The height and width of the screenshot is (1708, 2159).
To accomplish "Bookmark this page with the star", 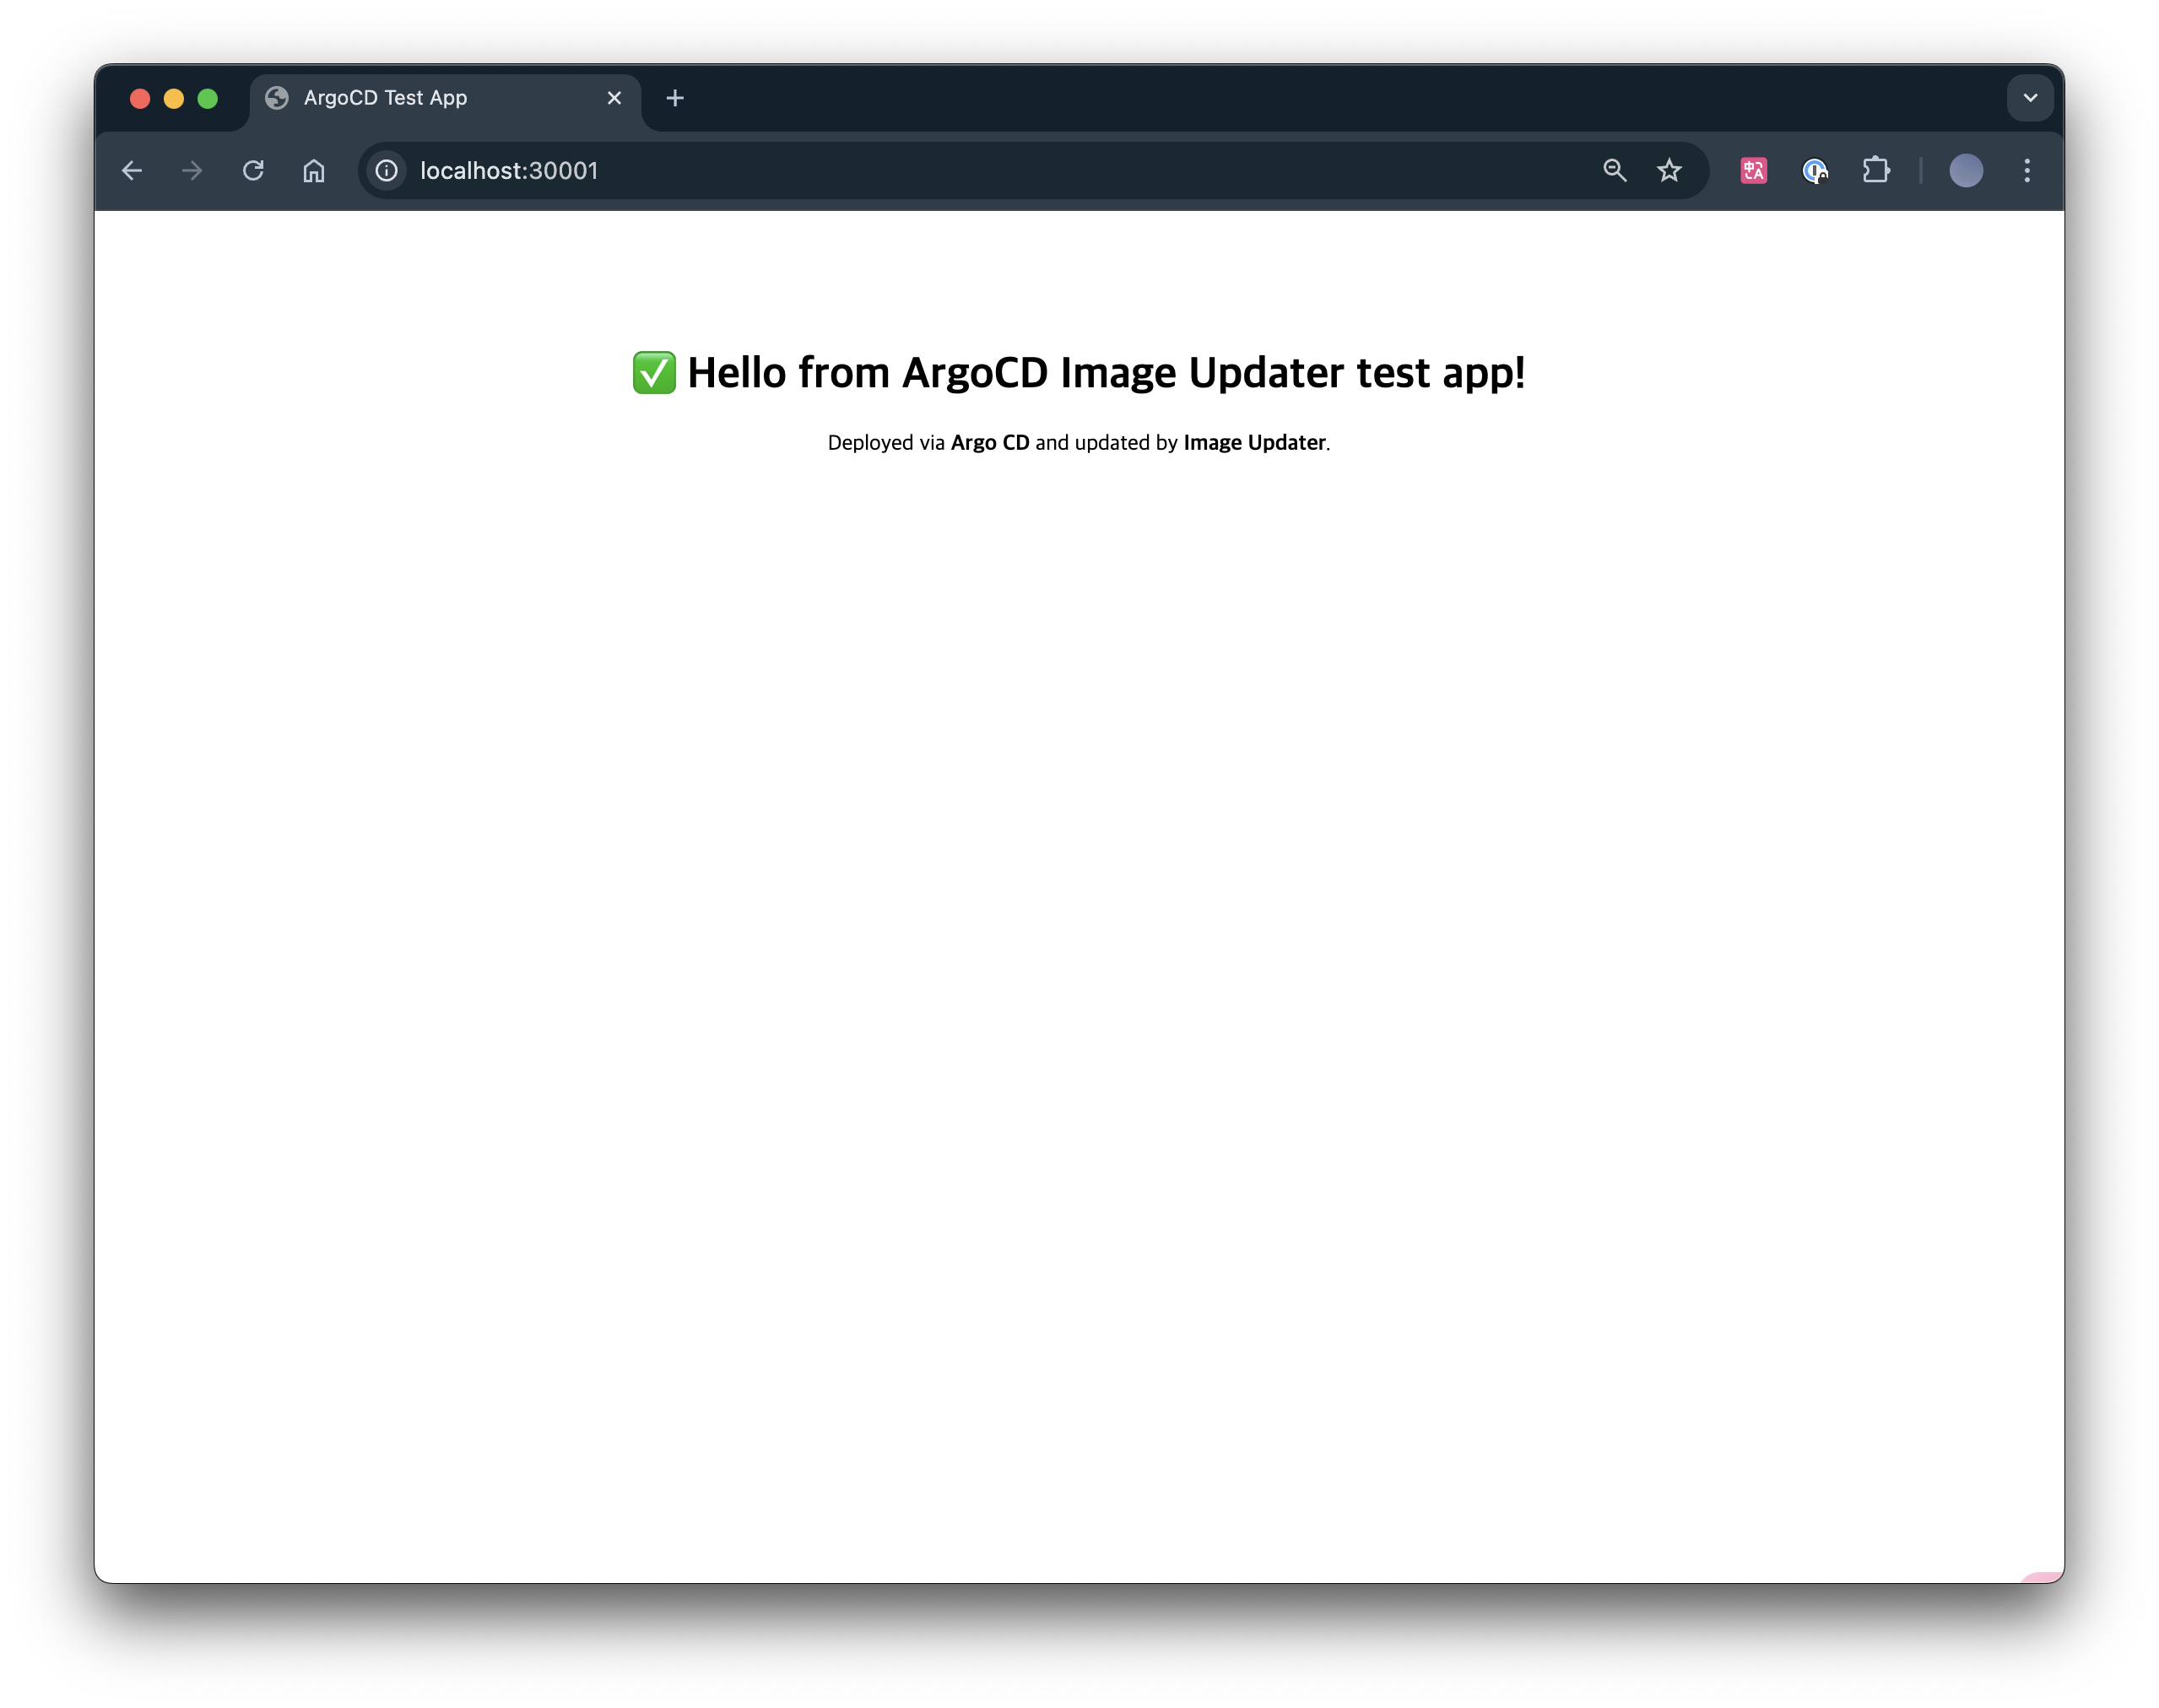I will pyautogui.click(x=1669, y=171).
